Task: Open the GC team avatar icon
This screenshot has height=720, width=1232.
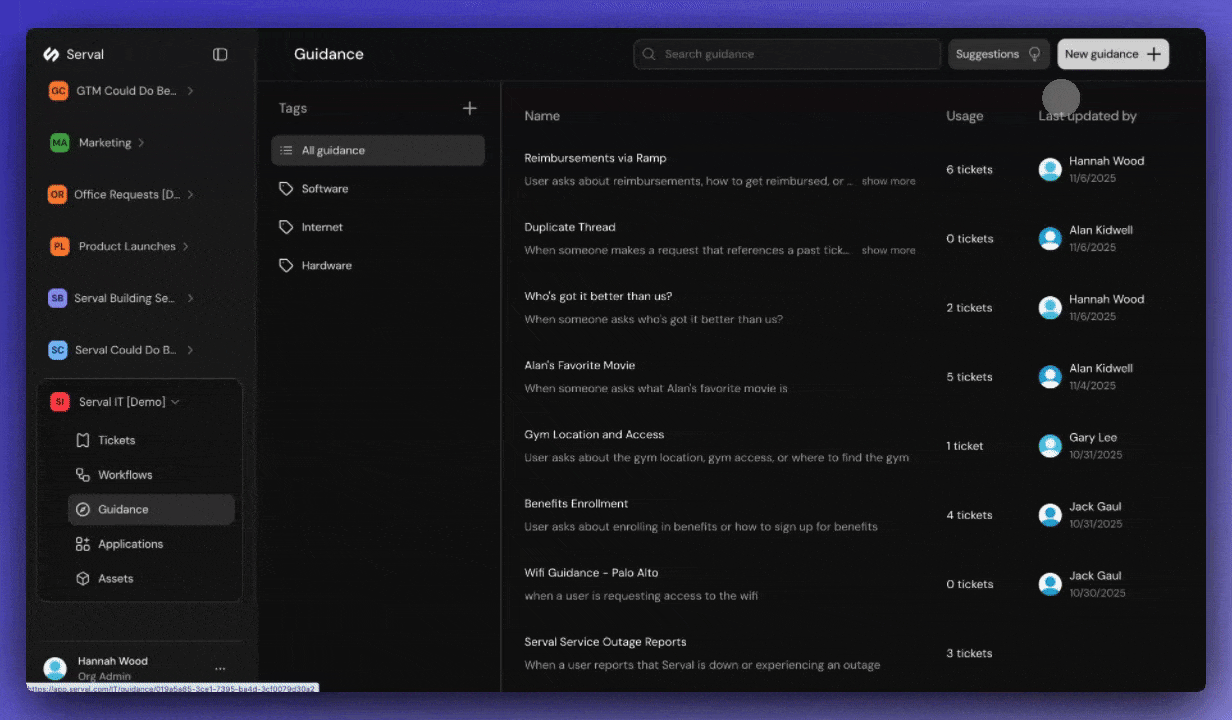Action: (x=58, y=91)
